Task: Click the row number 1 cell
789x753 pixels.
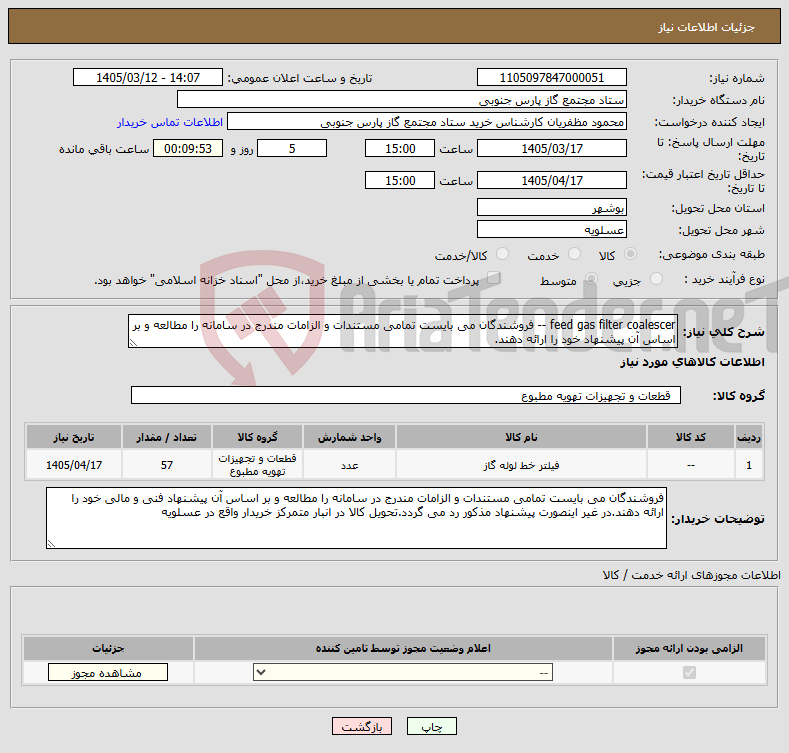Action: click(x=749, y=465)
